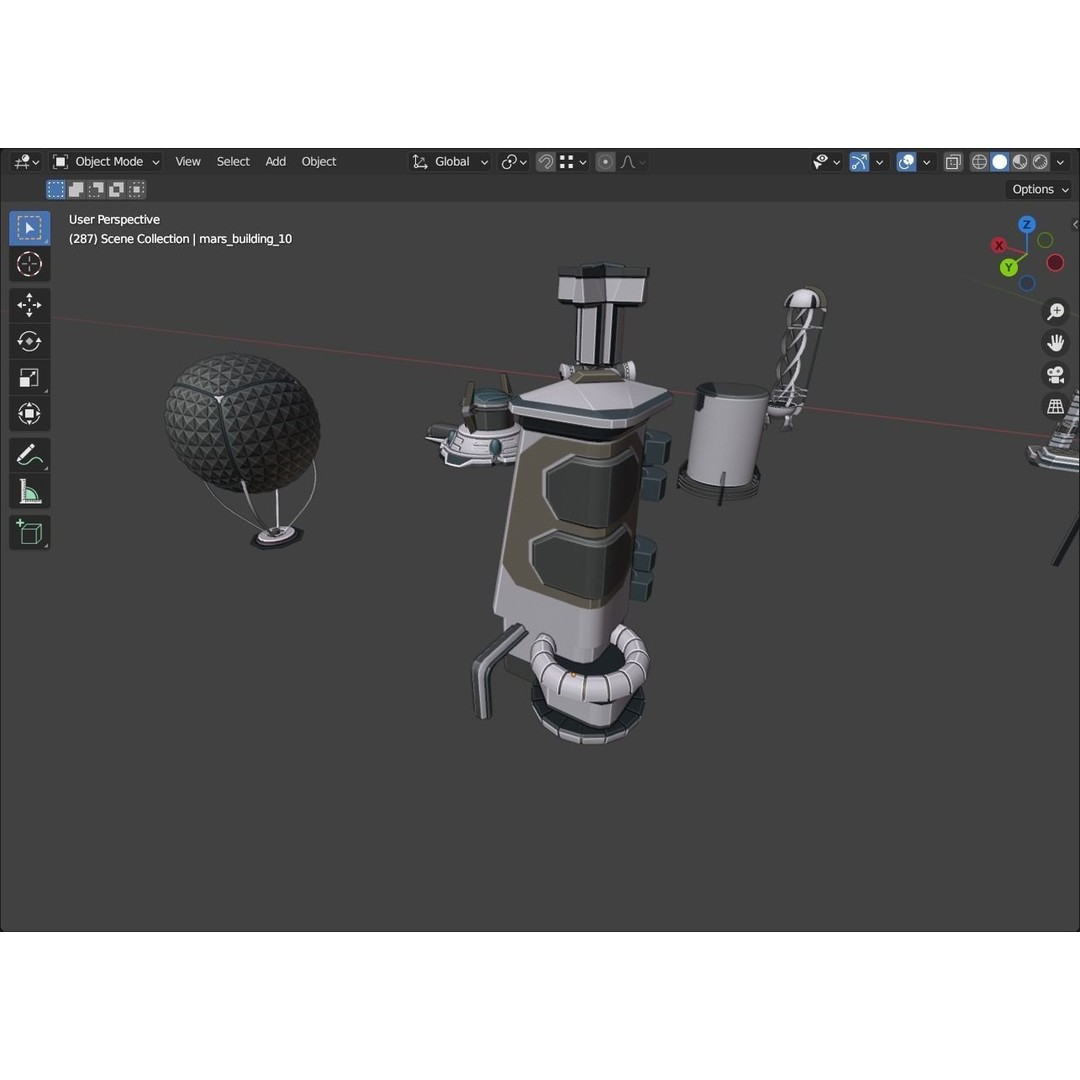Open the Object Mode dropdown
Screen dimensions: 1080x1080
106,161
